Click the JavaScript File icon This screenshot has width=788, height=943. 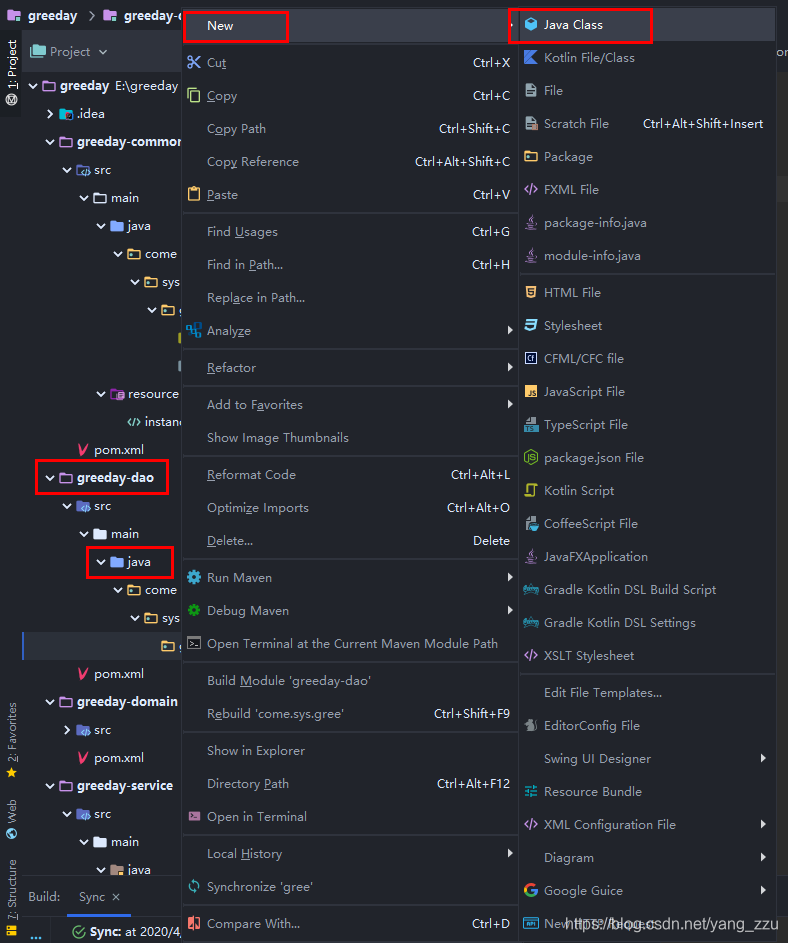click(x=531, y=392)
